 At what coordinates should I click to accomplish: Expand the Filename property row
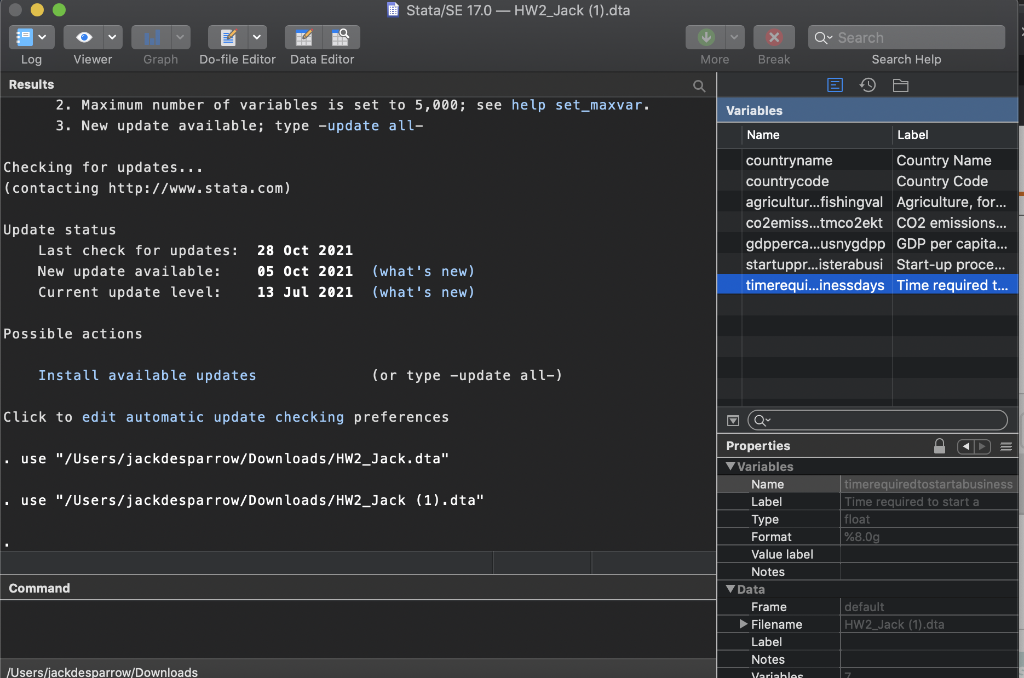pos(743,624)
